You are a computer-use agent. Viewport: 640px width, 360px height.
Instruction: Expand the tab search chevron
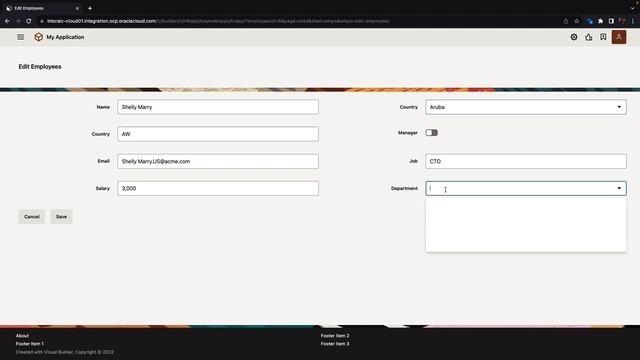pyautogui.click(x=632, y=8)
